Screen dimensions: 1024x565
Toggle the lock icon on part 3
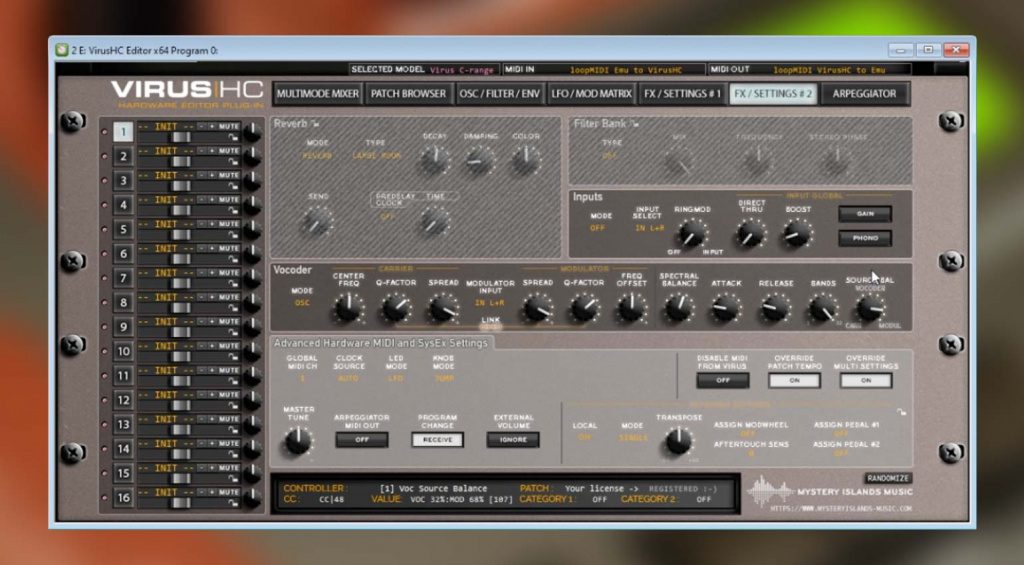click(x=233, y=186)
